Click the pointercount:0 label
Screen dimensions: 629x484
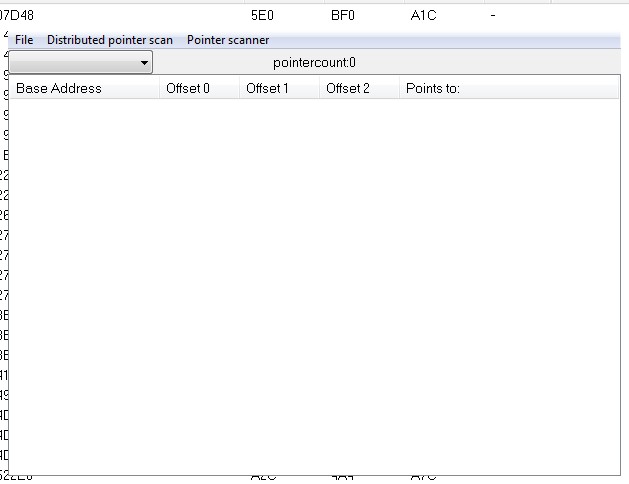pyautogui.click(x=314, y=63)
